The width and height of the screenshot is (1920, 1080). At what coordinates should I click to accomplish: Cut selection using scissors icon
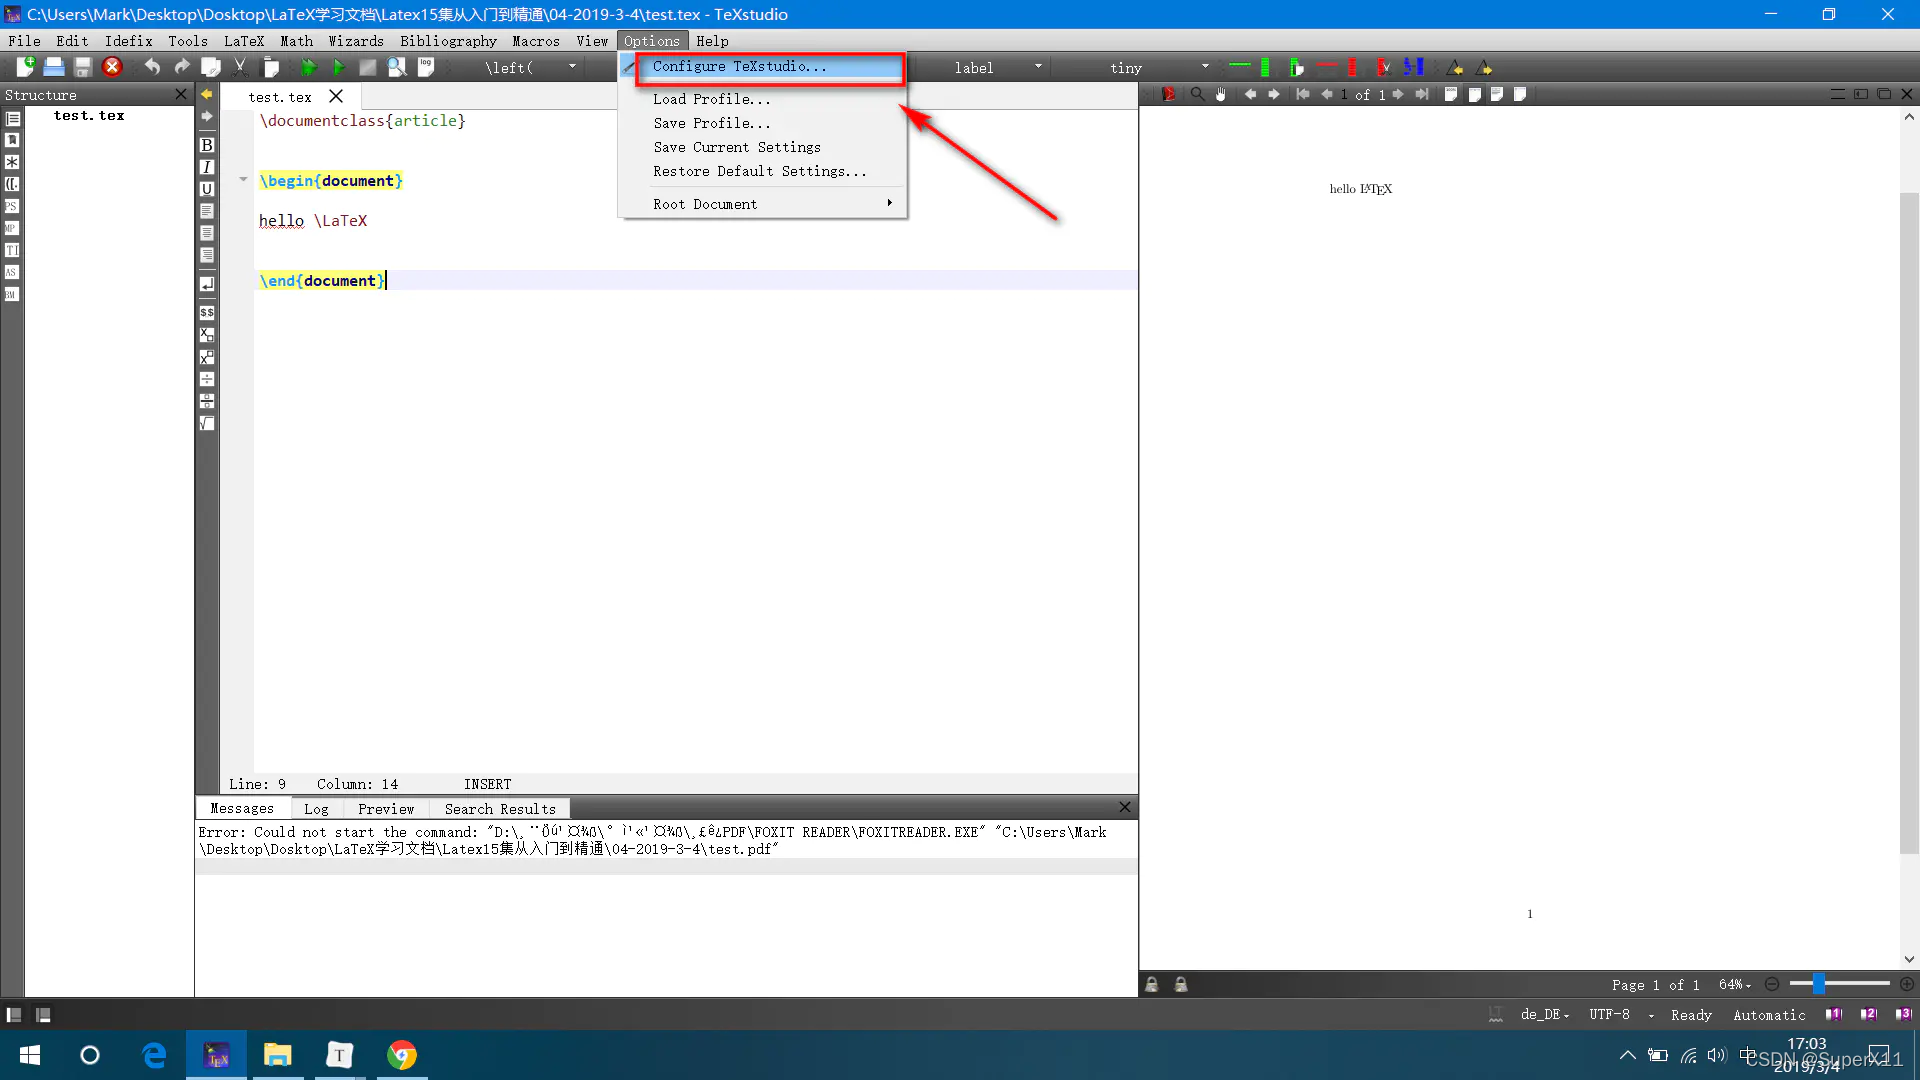pyautogui.click(x=240, y=67)
